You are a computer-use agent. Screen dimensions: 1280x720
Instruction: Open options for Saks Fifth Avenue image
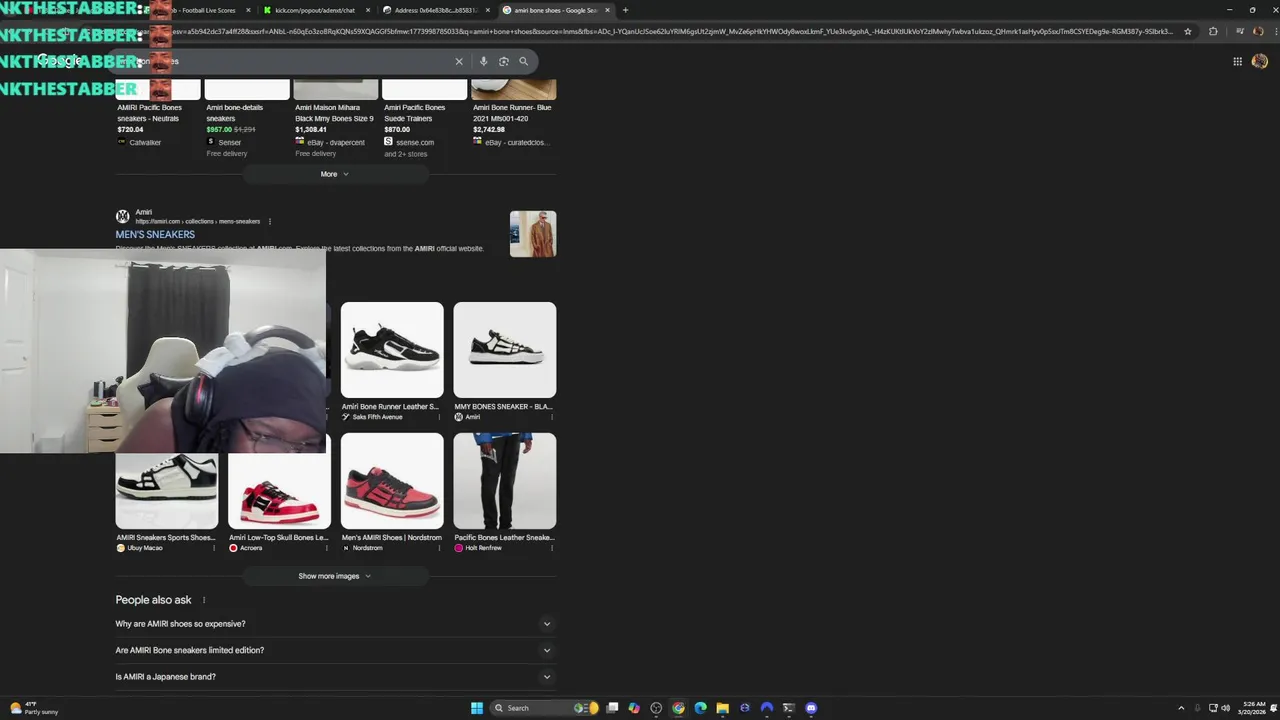439,417
